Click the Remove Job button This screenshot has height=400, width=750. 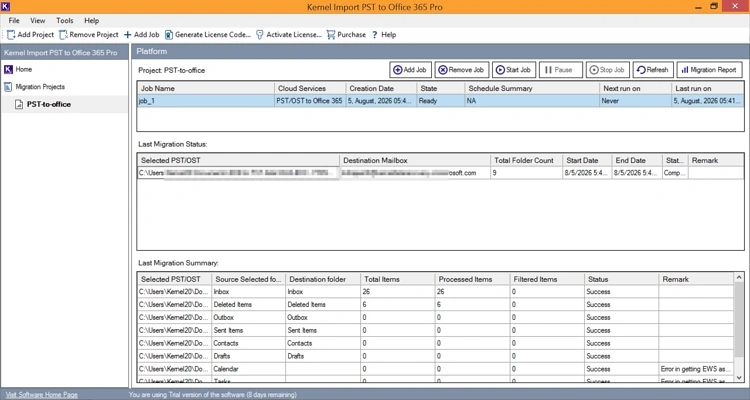coord(462,70)
